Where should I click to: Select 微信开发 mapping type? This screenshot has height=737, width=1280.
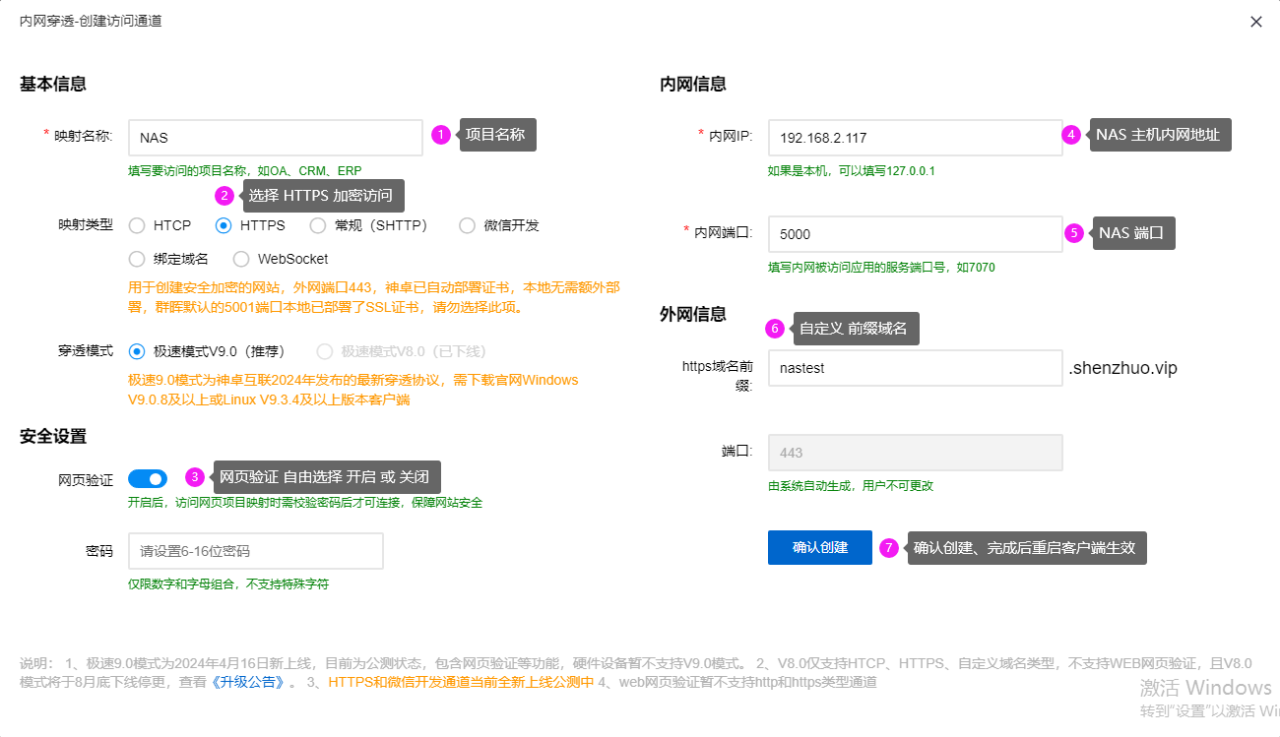coord(467,226)
